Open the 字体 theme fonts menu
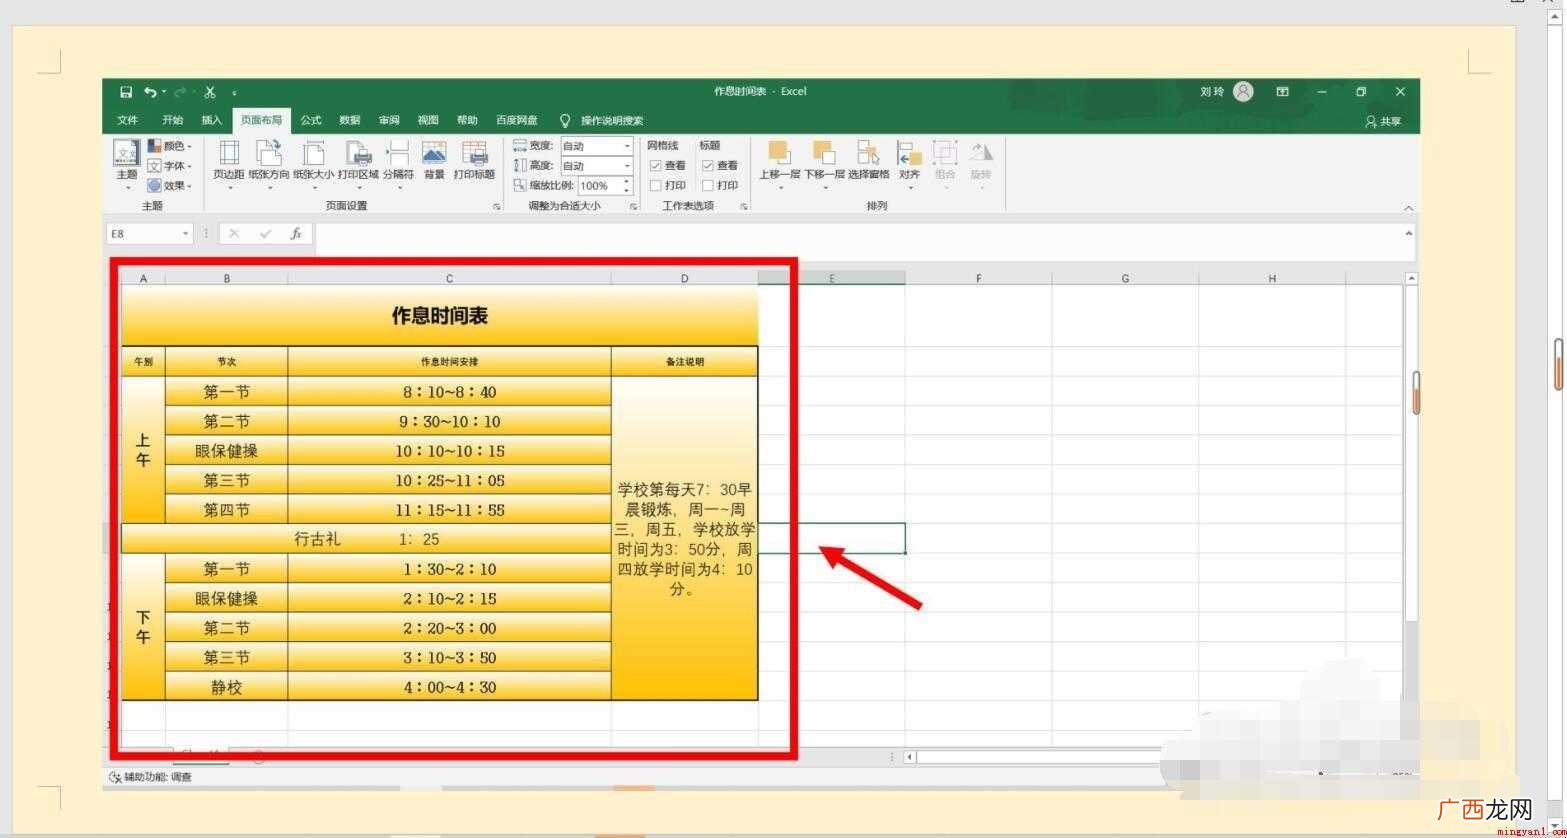Viewport: 1567px width, 838px height. (x=169, y=166)
